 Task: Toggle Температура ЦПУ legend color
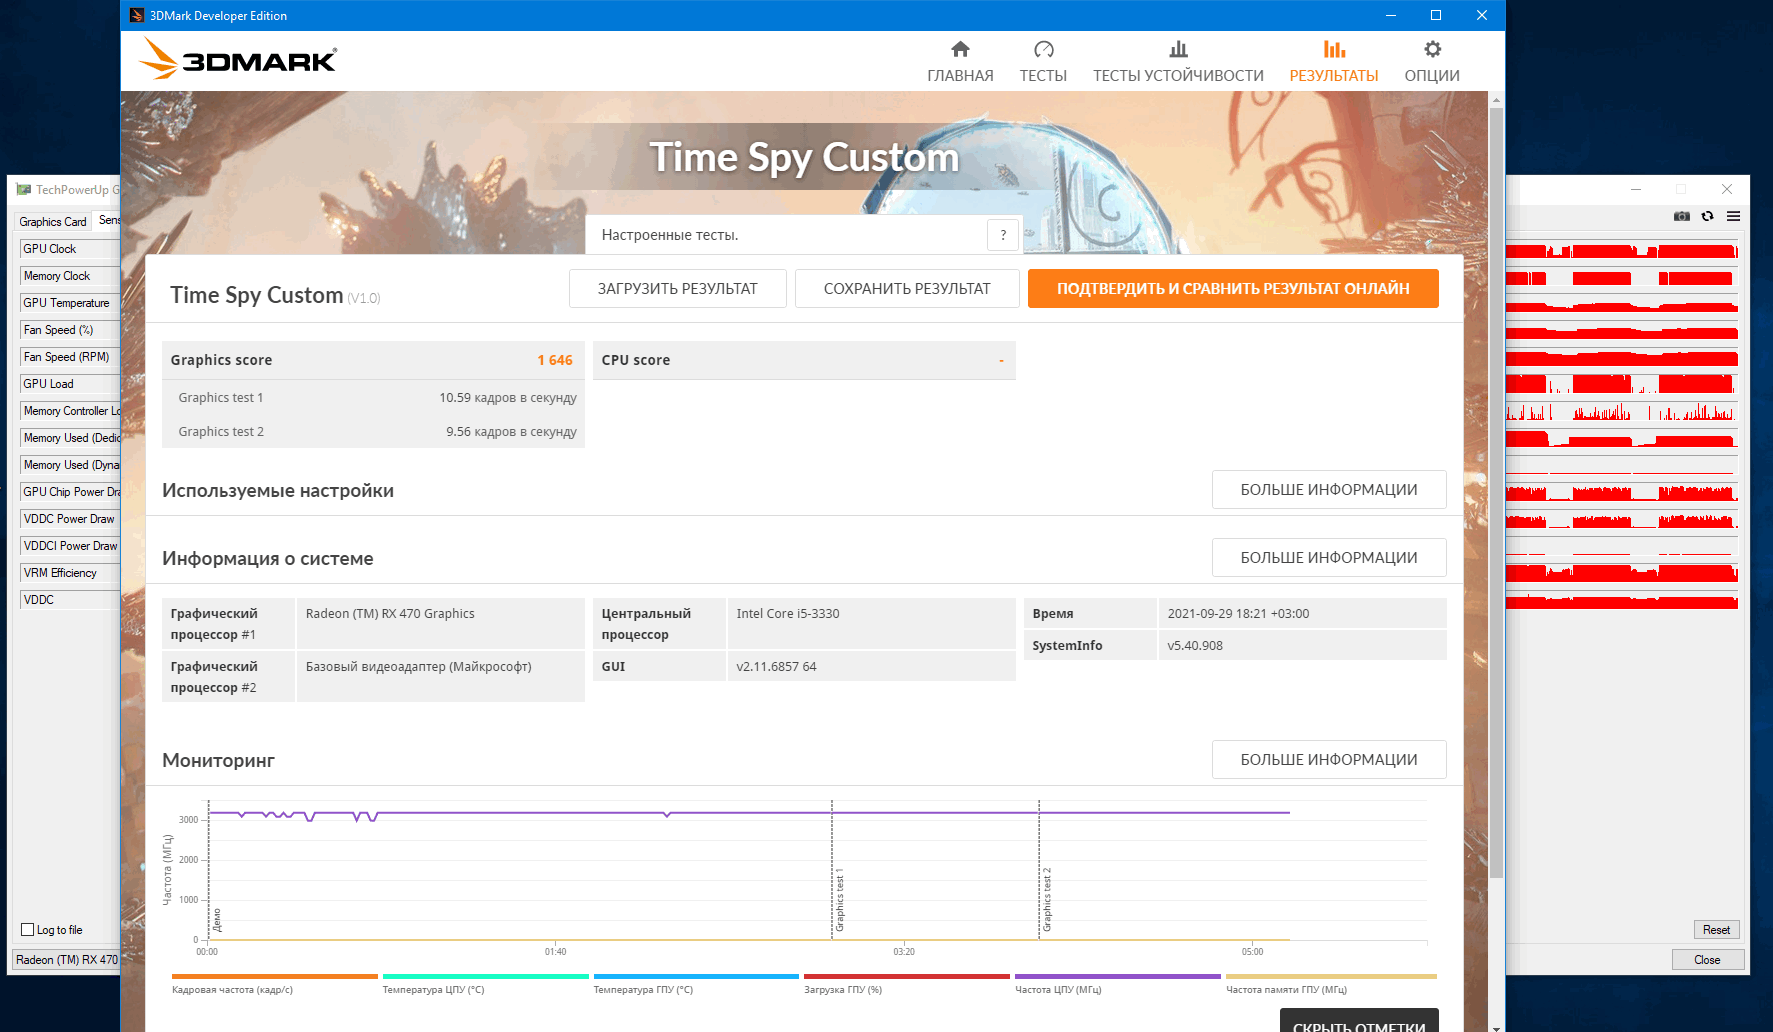click(x=485, y=976)
